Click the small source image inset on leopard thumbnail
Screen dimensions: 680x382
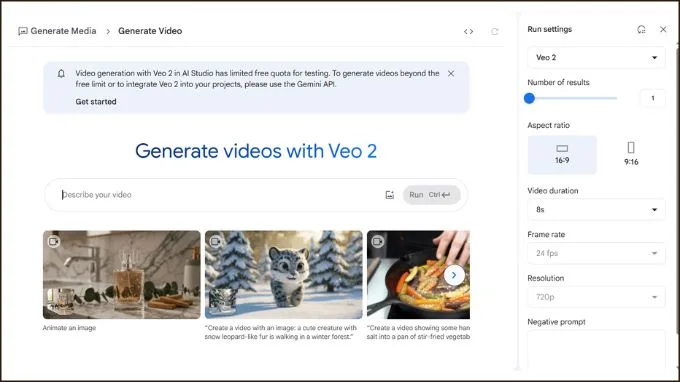pos(223,300)
